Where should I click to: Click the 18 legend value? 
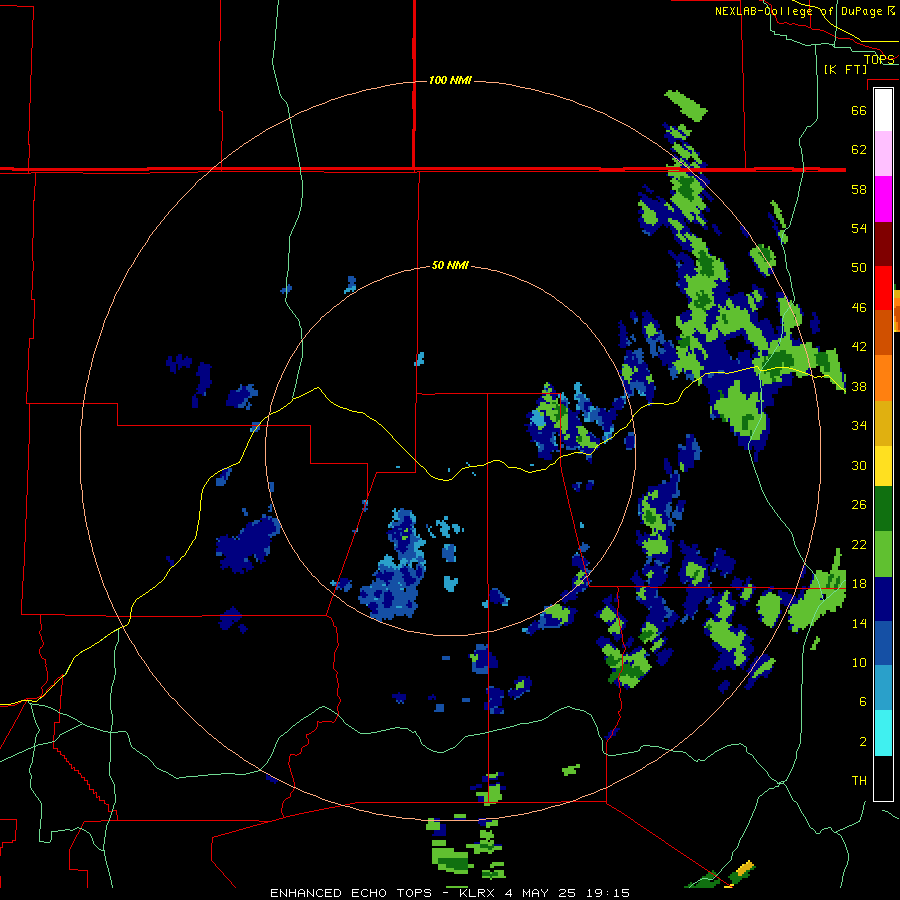(859, 584)
